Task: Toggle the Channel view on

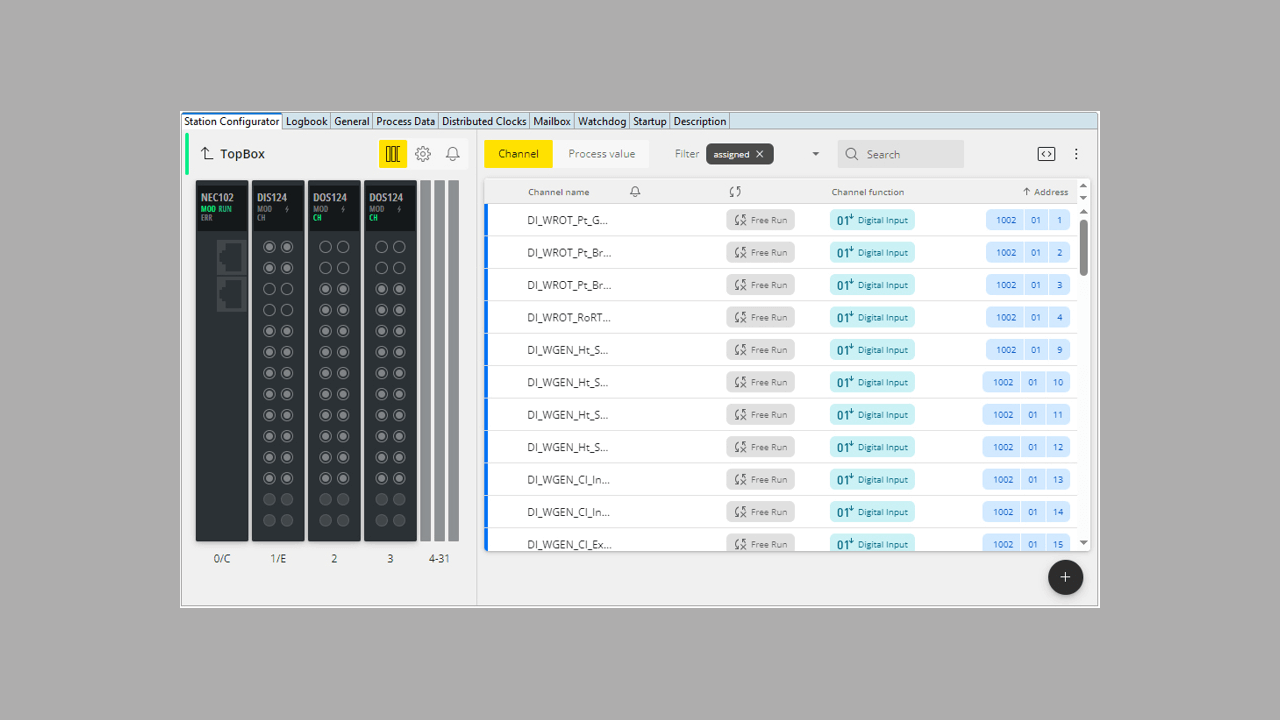Action: point(518,154)
